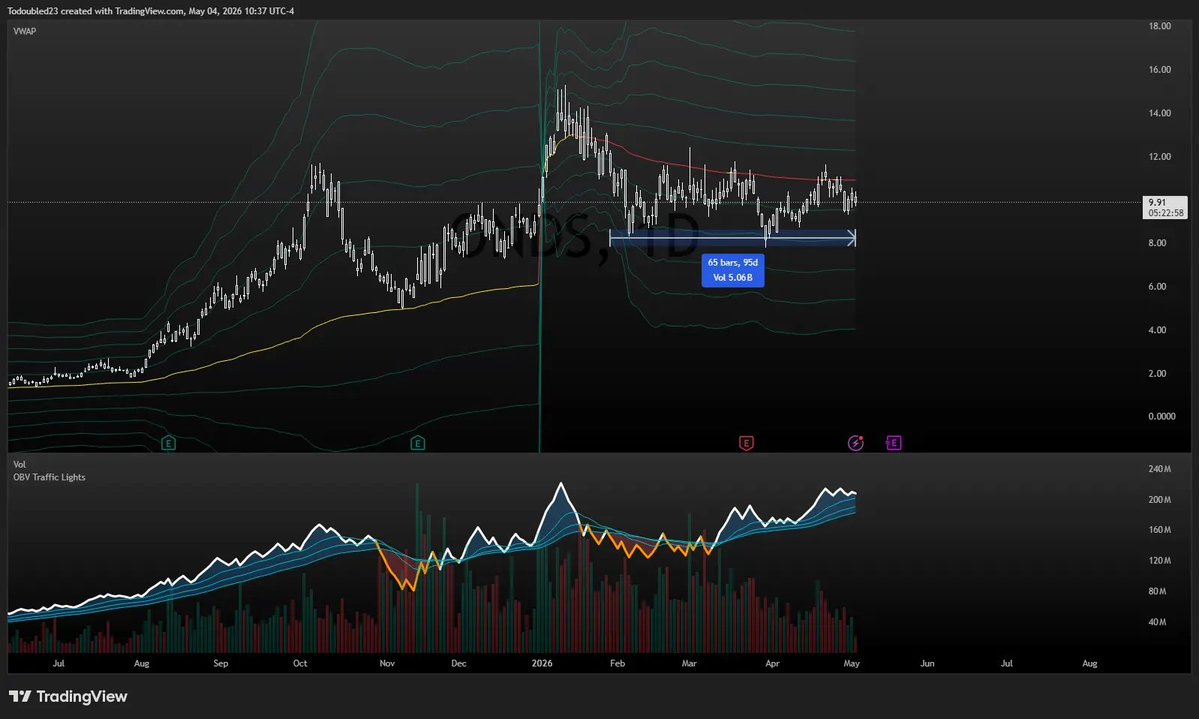This screenshot has height=719, width=1199.
Task: Click the Todoubled23 created with TradingView.com header
Action: click(x=151, y=11)
